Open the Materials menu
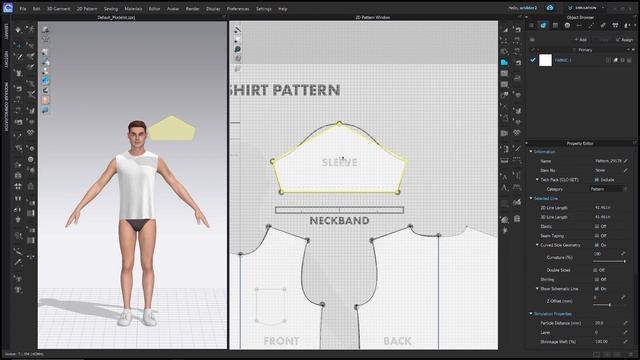This screenshot has height=360, width=640. [133, 9]
